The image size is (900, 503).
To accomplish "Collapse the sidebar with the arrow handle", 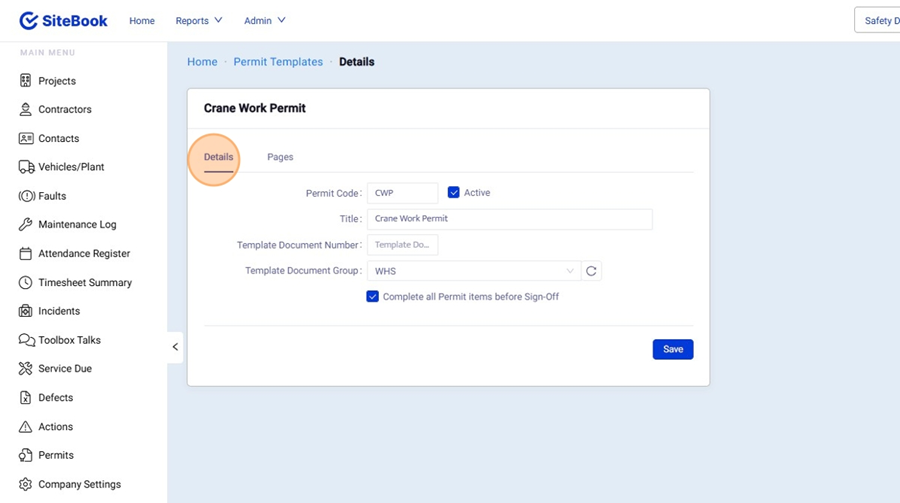I will [x=175, y=347].
